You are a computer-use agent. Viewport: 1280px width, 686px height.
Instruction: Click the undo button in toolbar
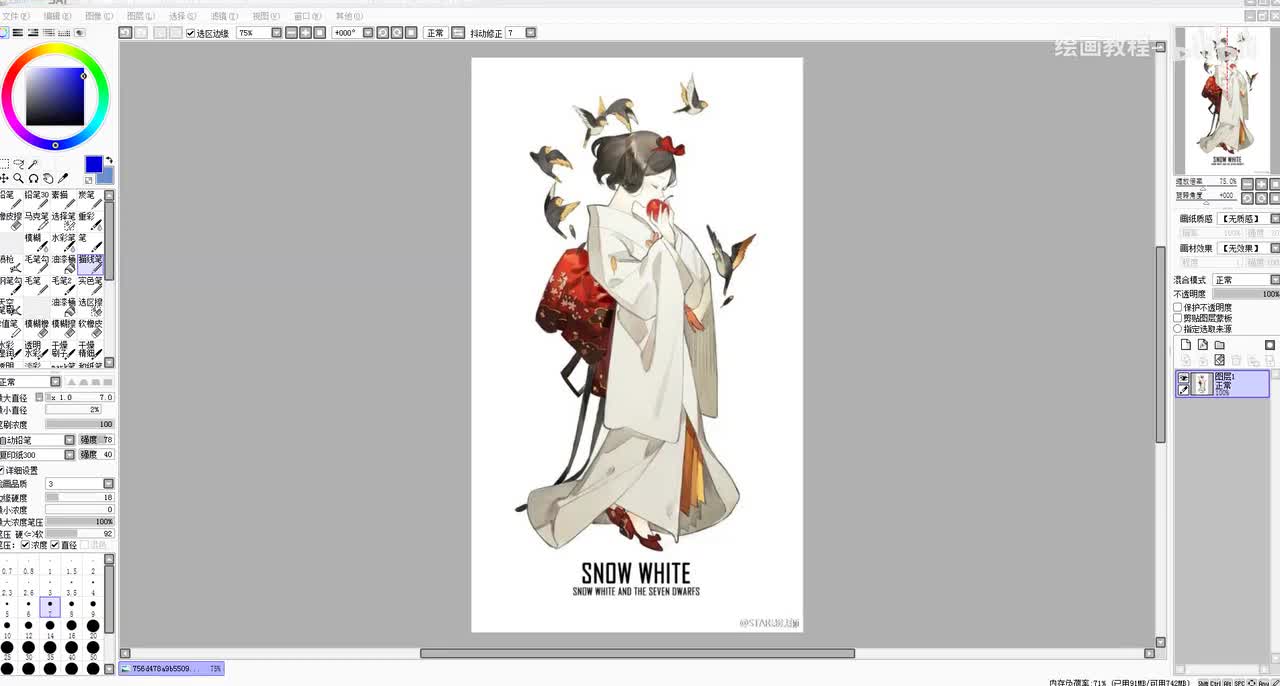coord(126,32)
